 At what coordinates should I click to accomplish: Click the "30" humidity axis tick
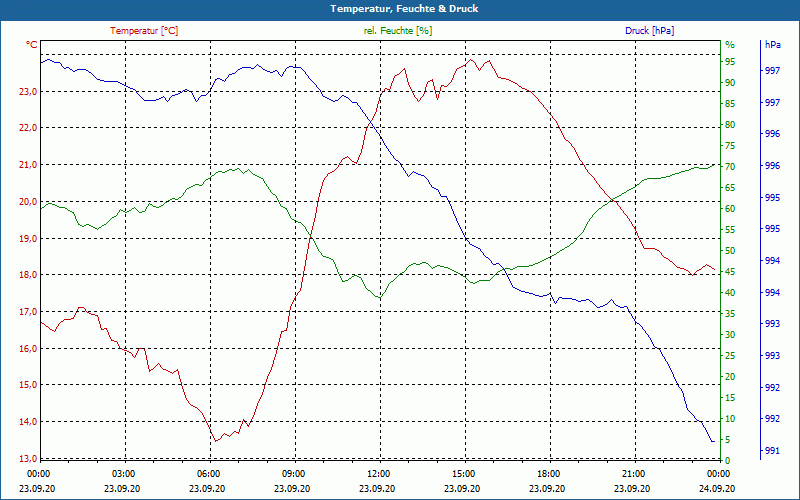click(730, 335)
